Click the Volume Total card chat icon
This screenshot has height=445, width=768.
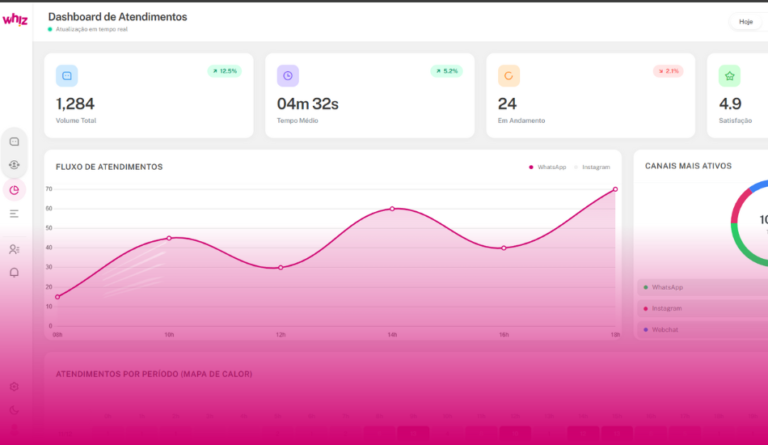[67, 75]
